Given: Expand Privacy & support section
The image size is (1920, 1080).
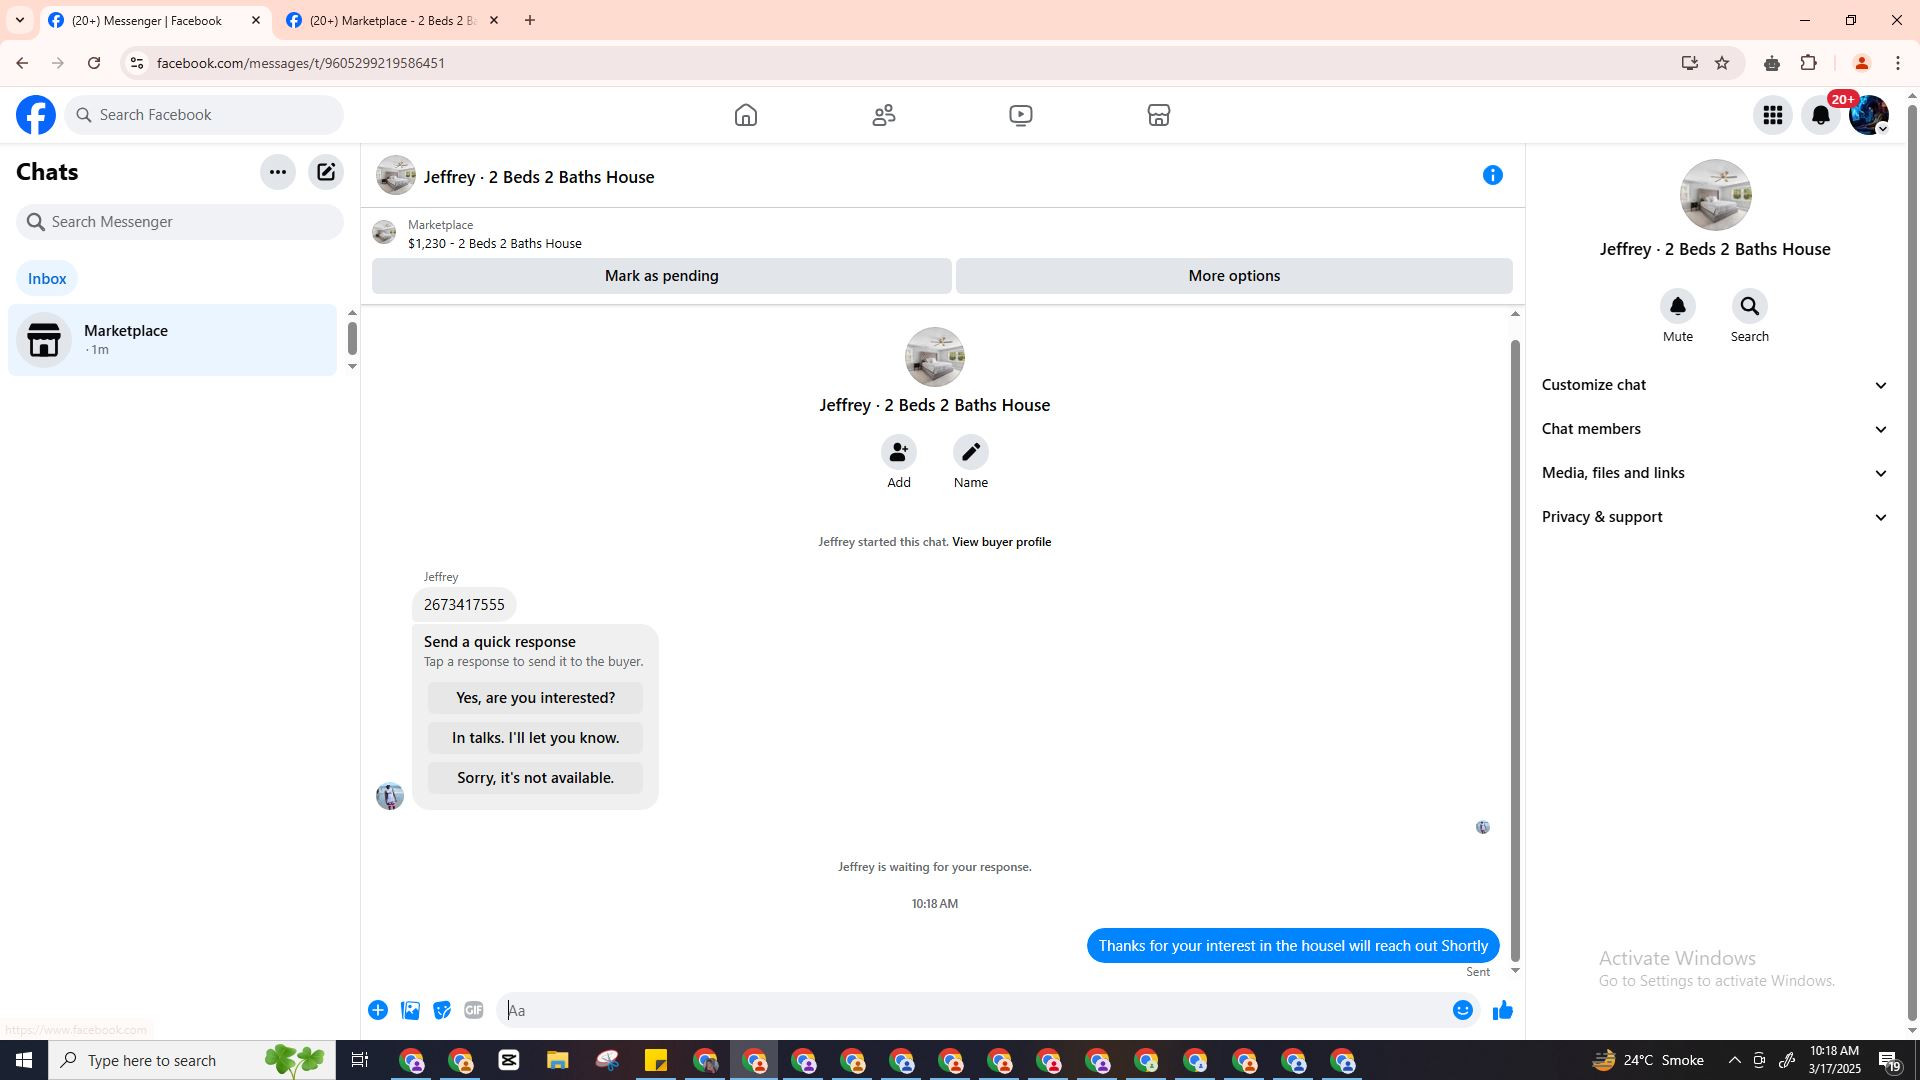Looking at the screenshot, I should 1714,517.
